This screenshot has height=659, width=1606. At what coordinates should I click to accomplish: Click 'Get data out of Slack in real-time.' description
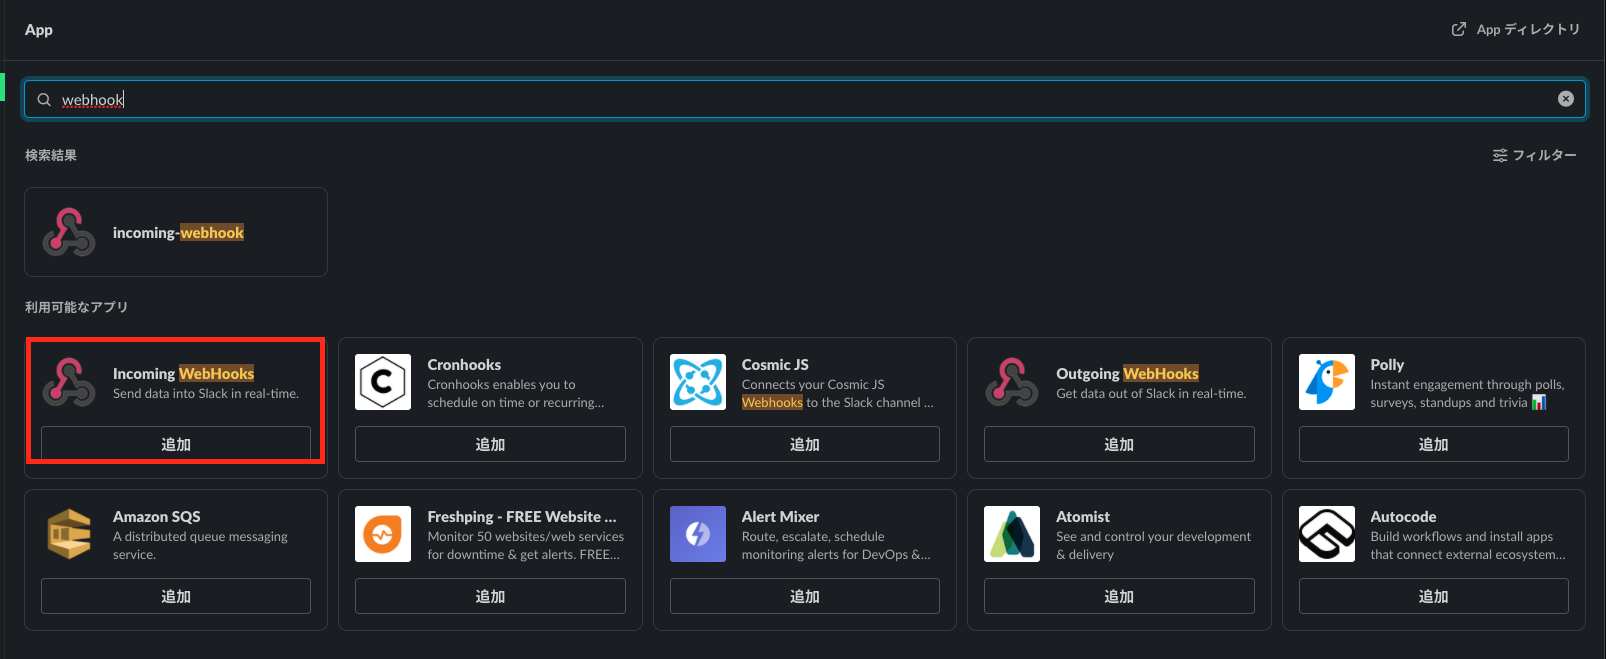click(1151, 393)
